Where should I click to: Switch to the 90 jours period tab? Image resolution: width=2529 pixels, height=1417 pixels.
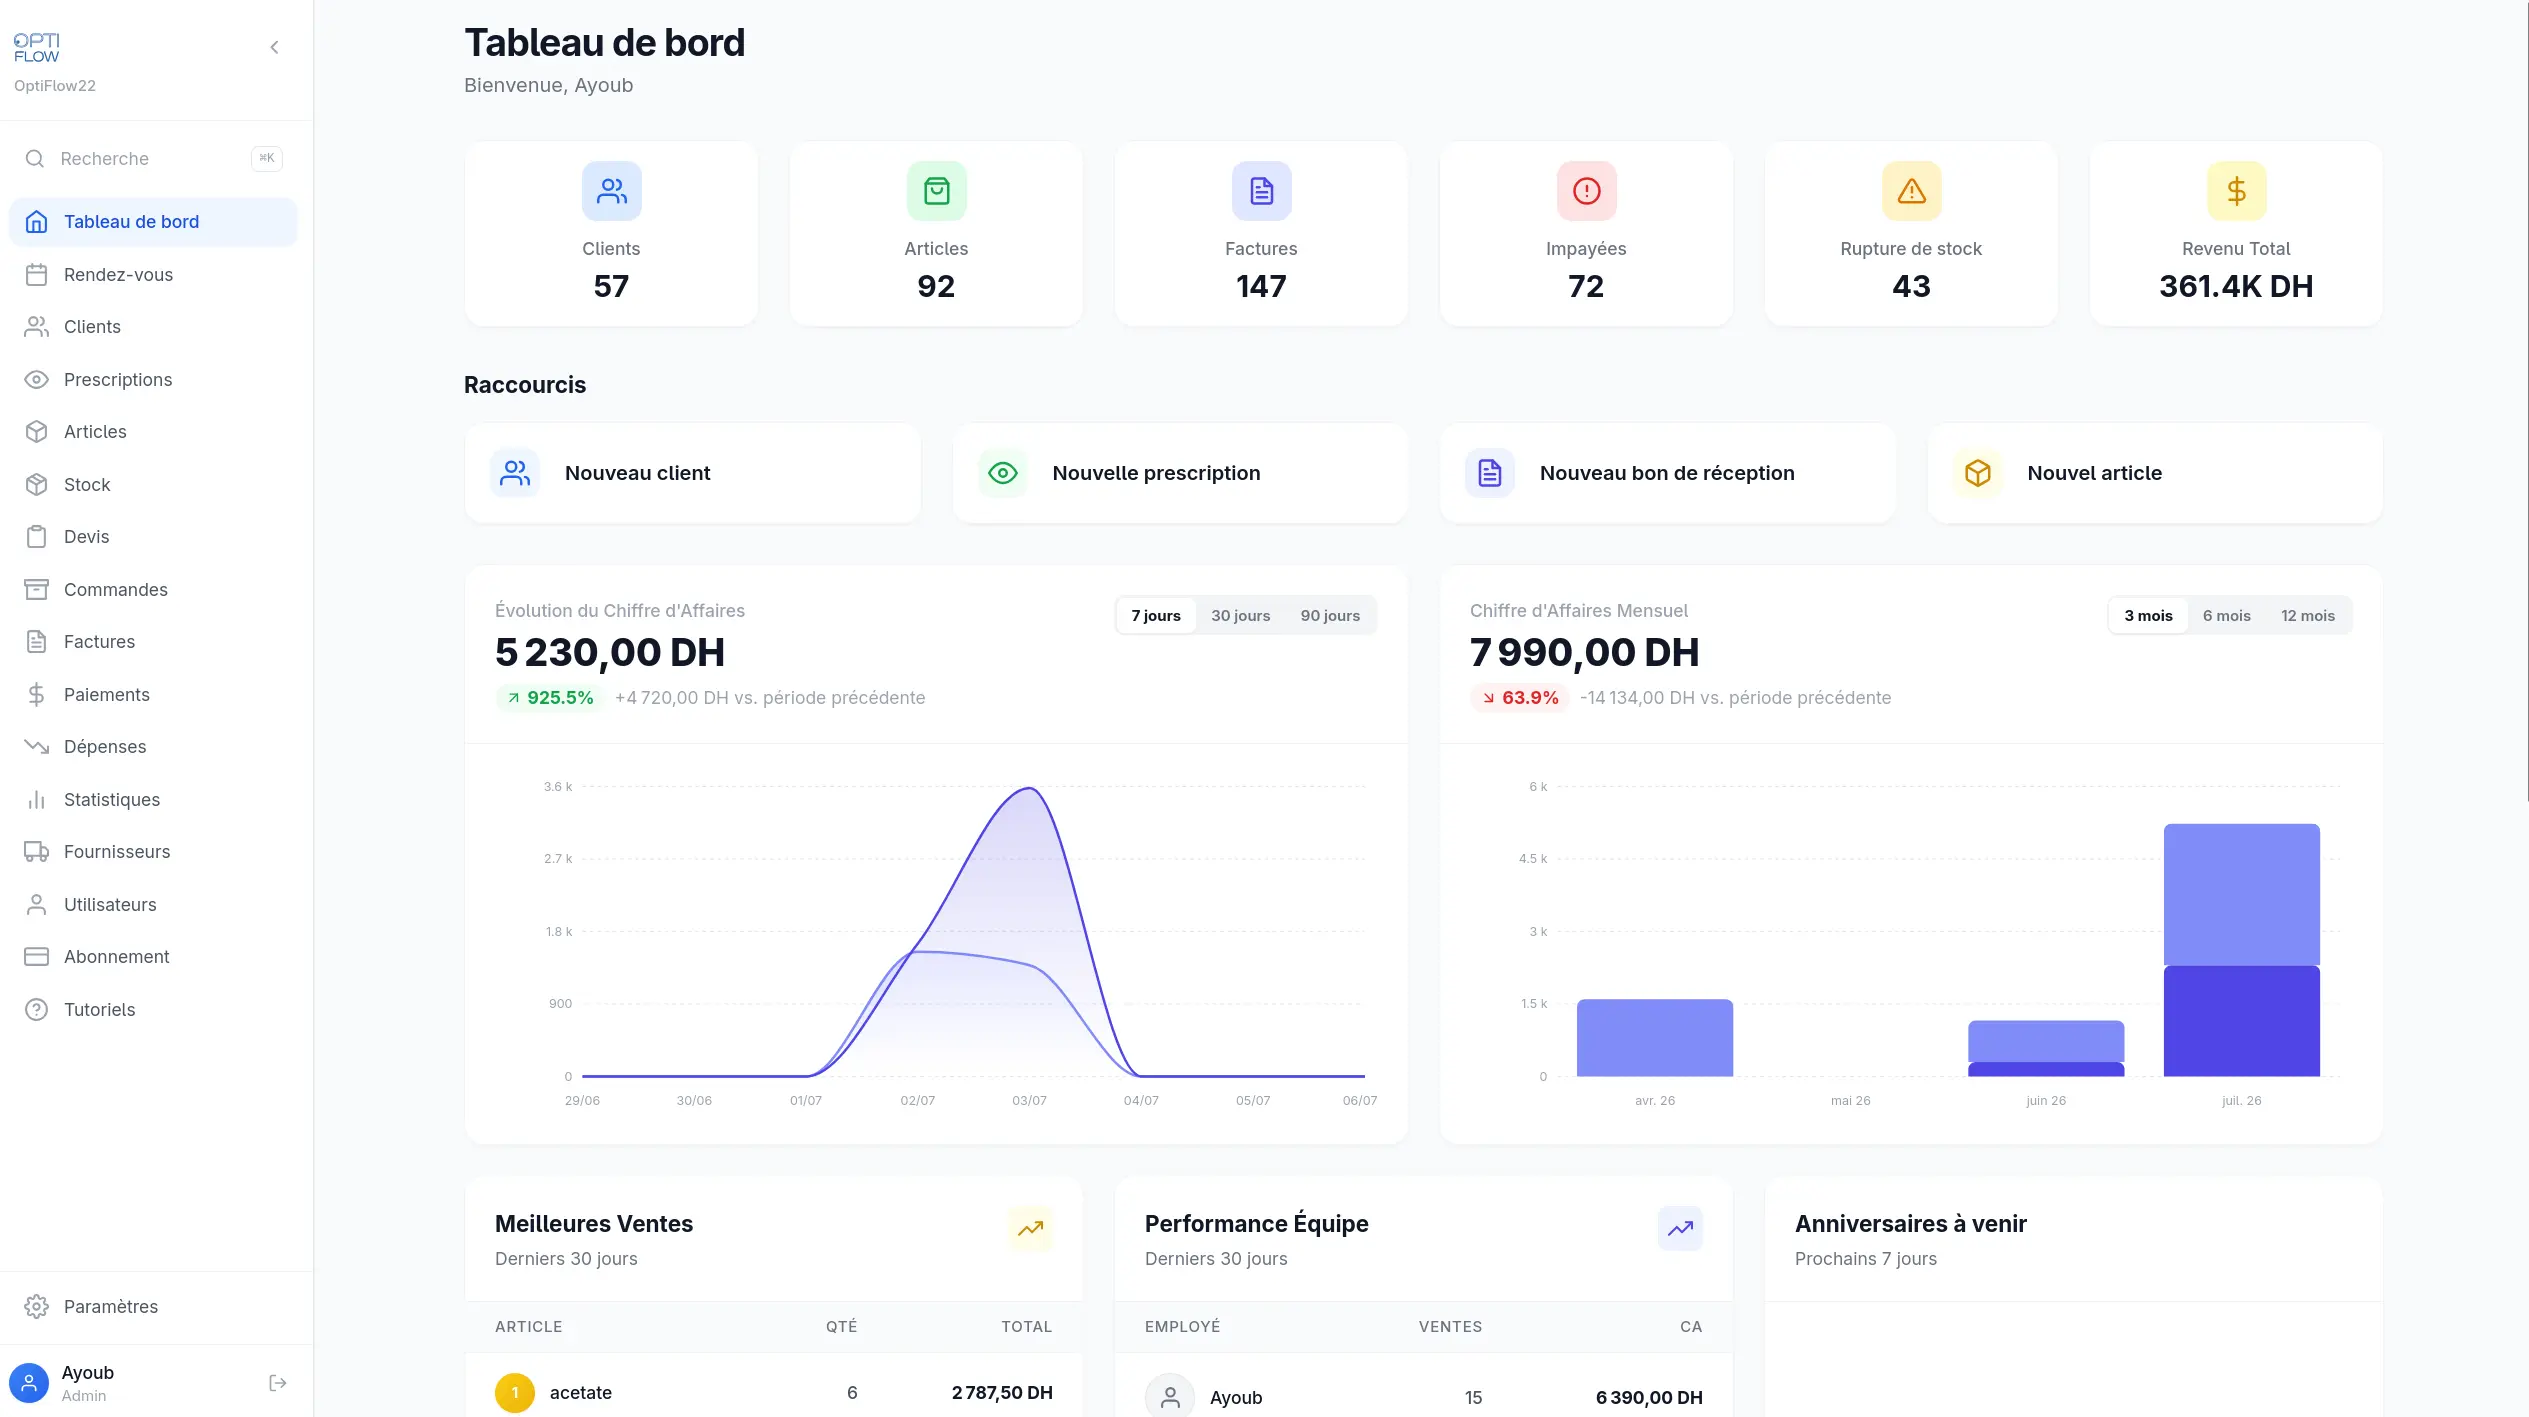point(1330,615)
